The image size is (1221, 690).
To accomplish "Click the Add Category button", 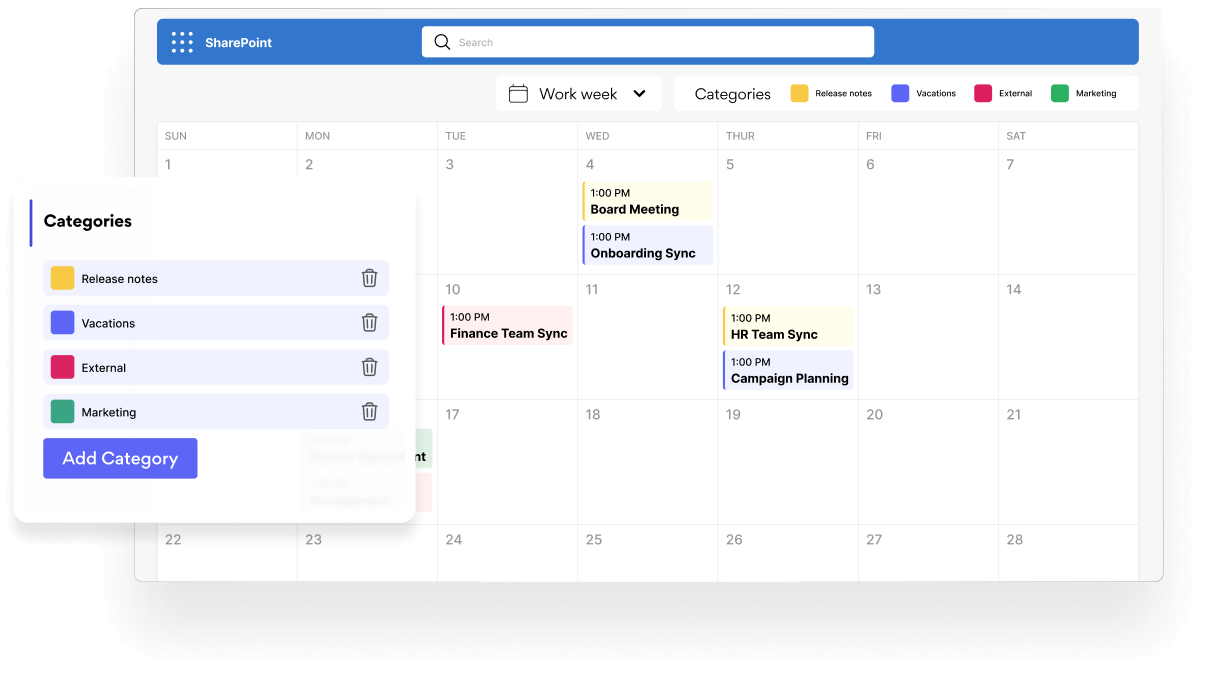I will 120,458.
